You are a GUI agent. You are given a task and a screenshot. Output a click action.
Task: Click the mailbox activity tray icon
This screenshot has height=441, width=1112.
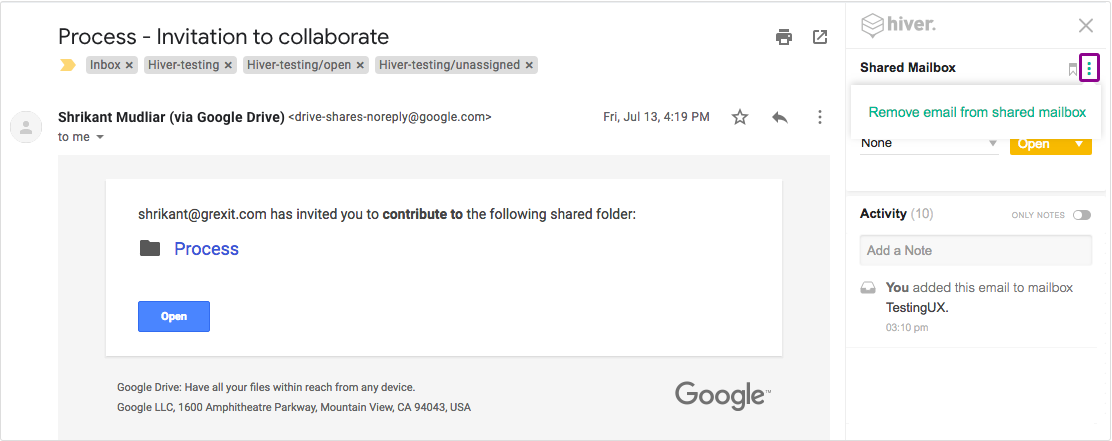(868, 288)
